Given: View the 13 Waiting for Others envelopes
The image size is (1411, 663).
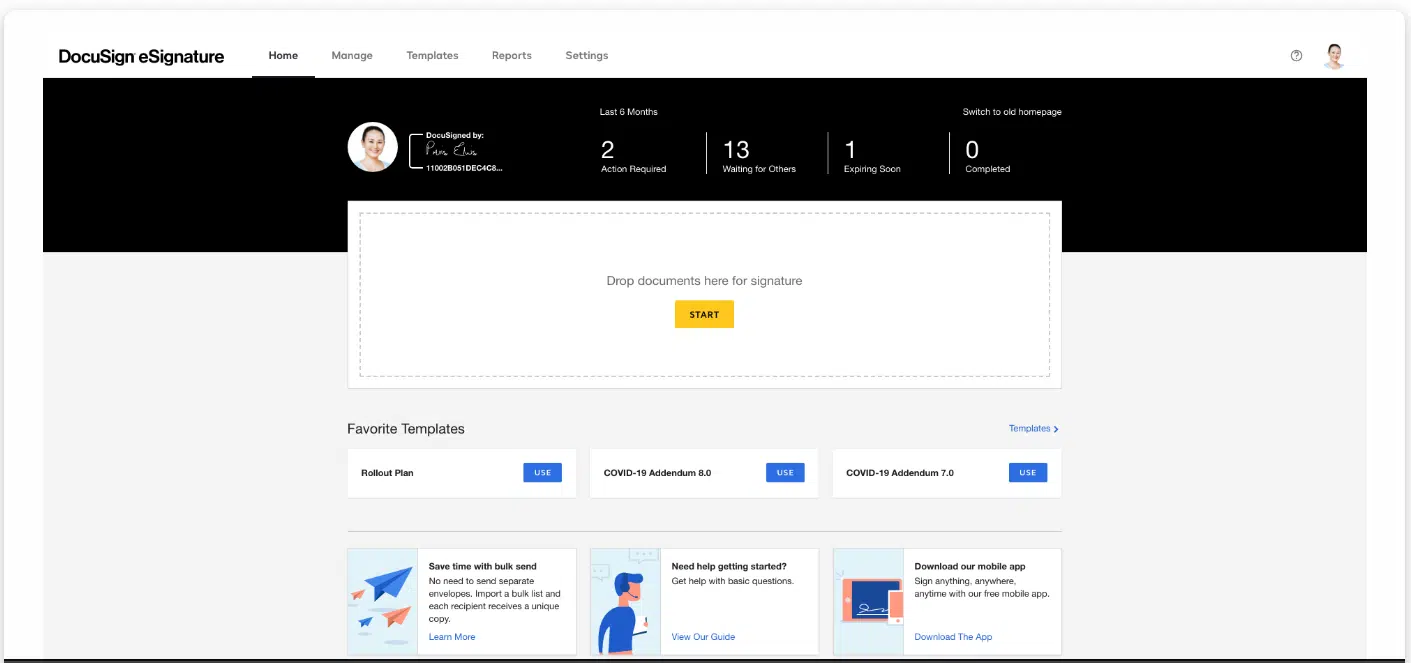Looking at the screenshot, I should point(759,155).
